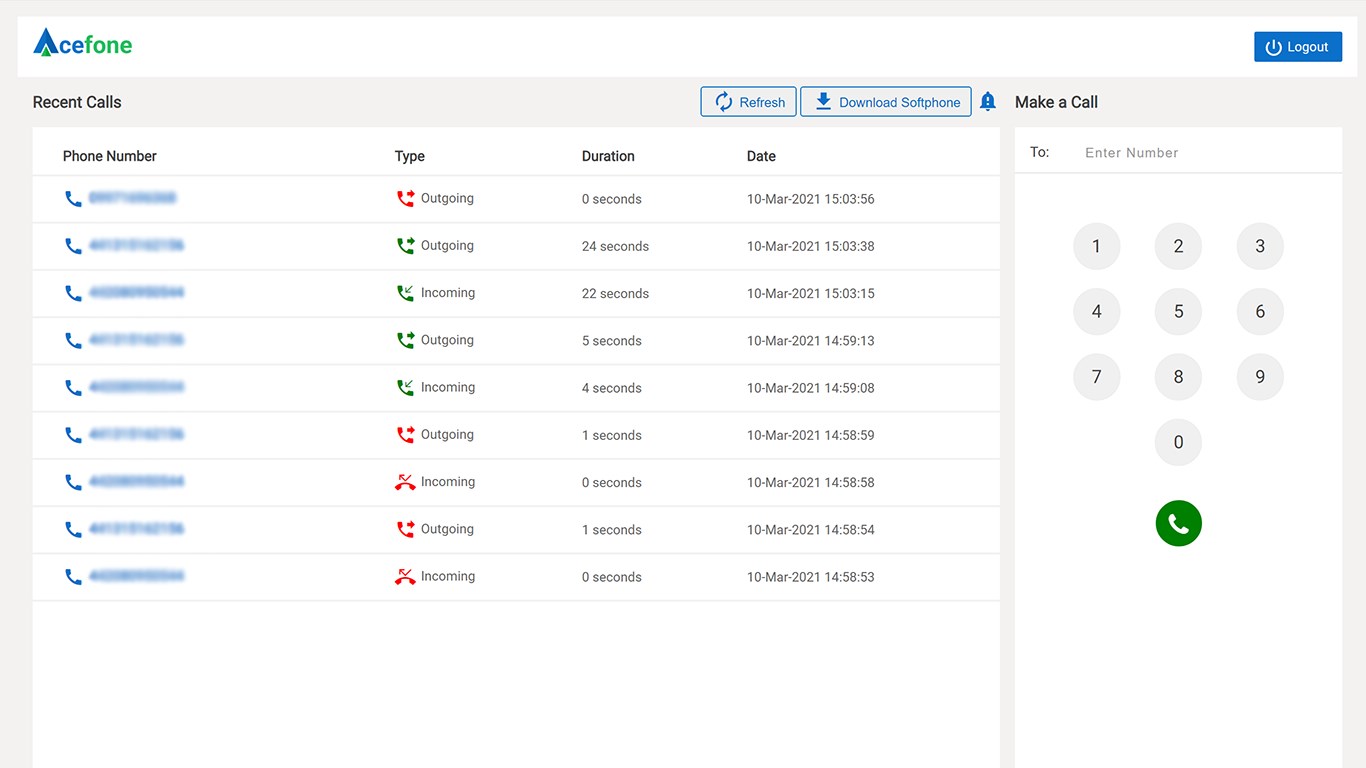Open blurred number of 14:59:13 call
Image resolution: width=1366 pixels, height=768 pixels.
pos(136,340)
